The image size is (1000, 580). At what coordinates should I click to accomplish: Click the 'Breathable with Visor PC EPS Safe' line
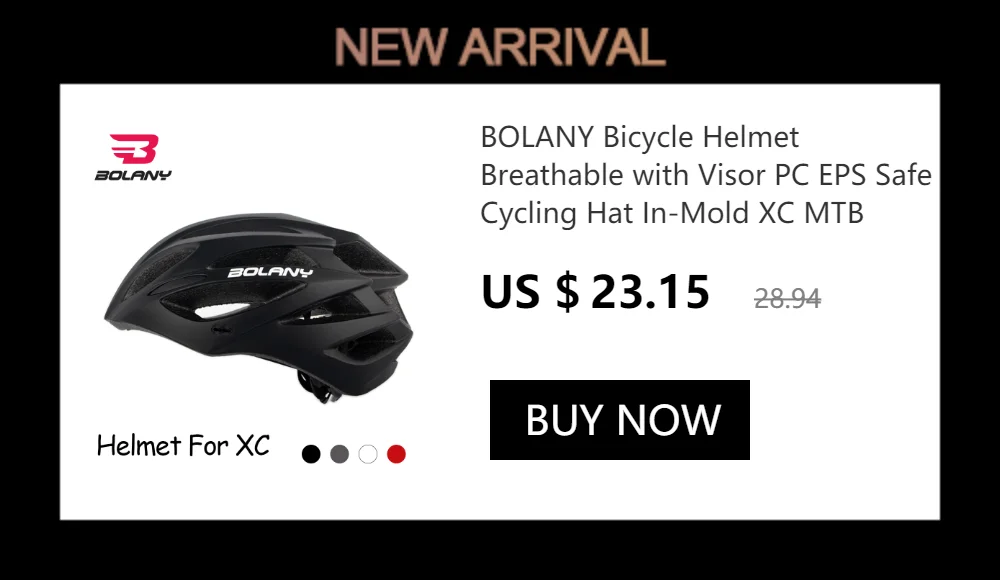coord(706,175)
